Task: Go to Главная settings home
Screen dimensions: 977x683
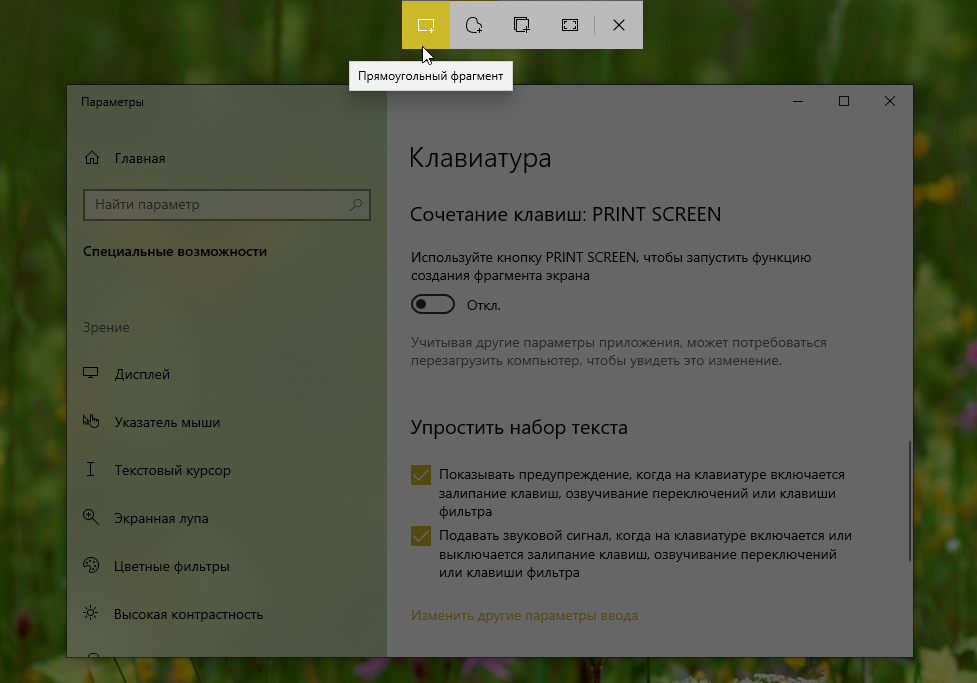Action: click(x=139, y=158)
